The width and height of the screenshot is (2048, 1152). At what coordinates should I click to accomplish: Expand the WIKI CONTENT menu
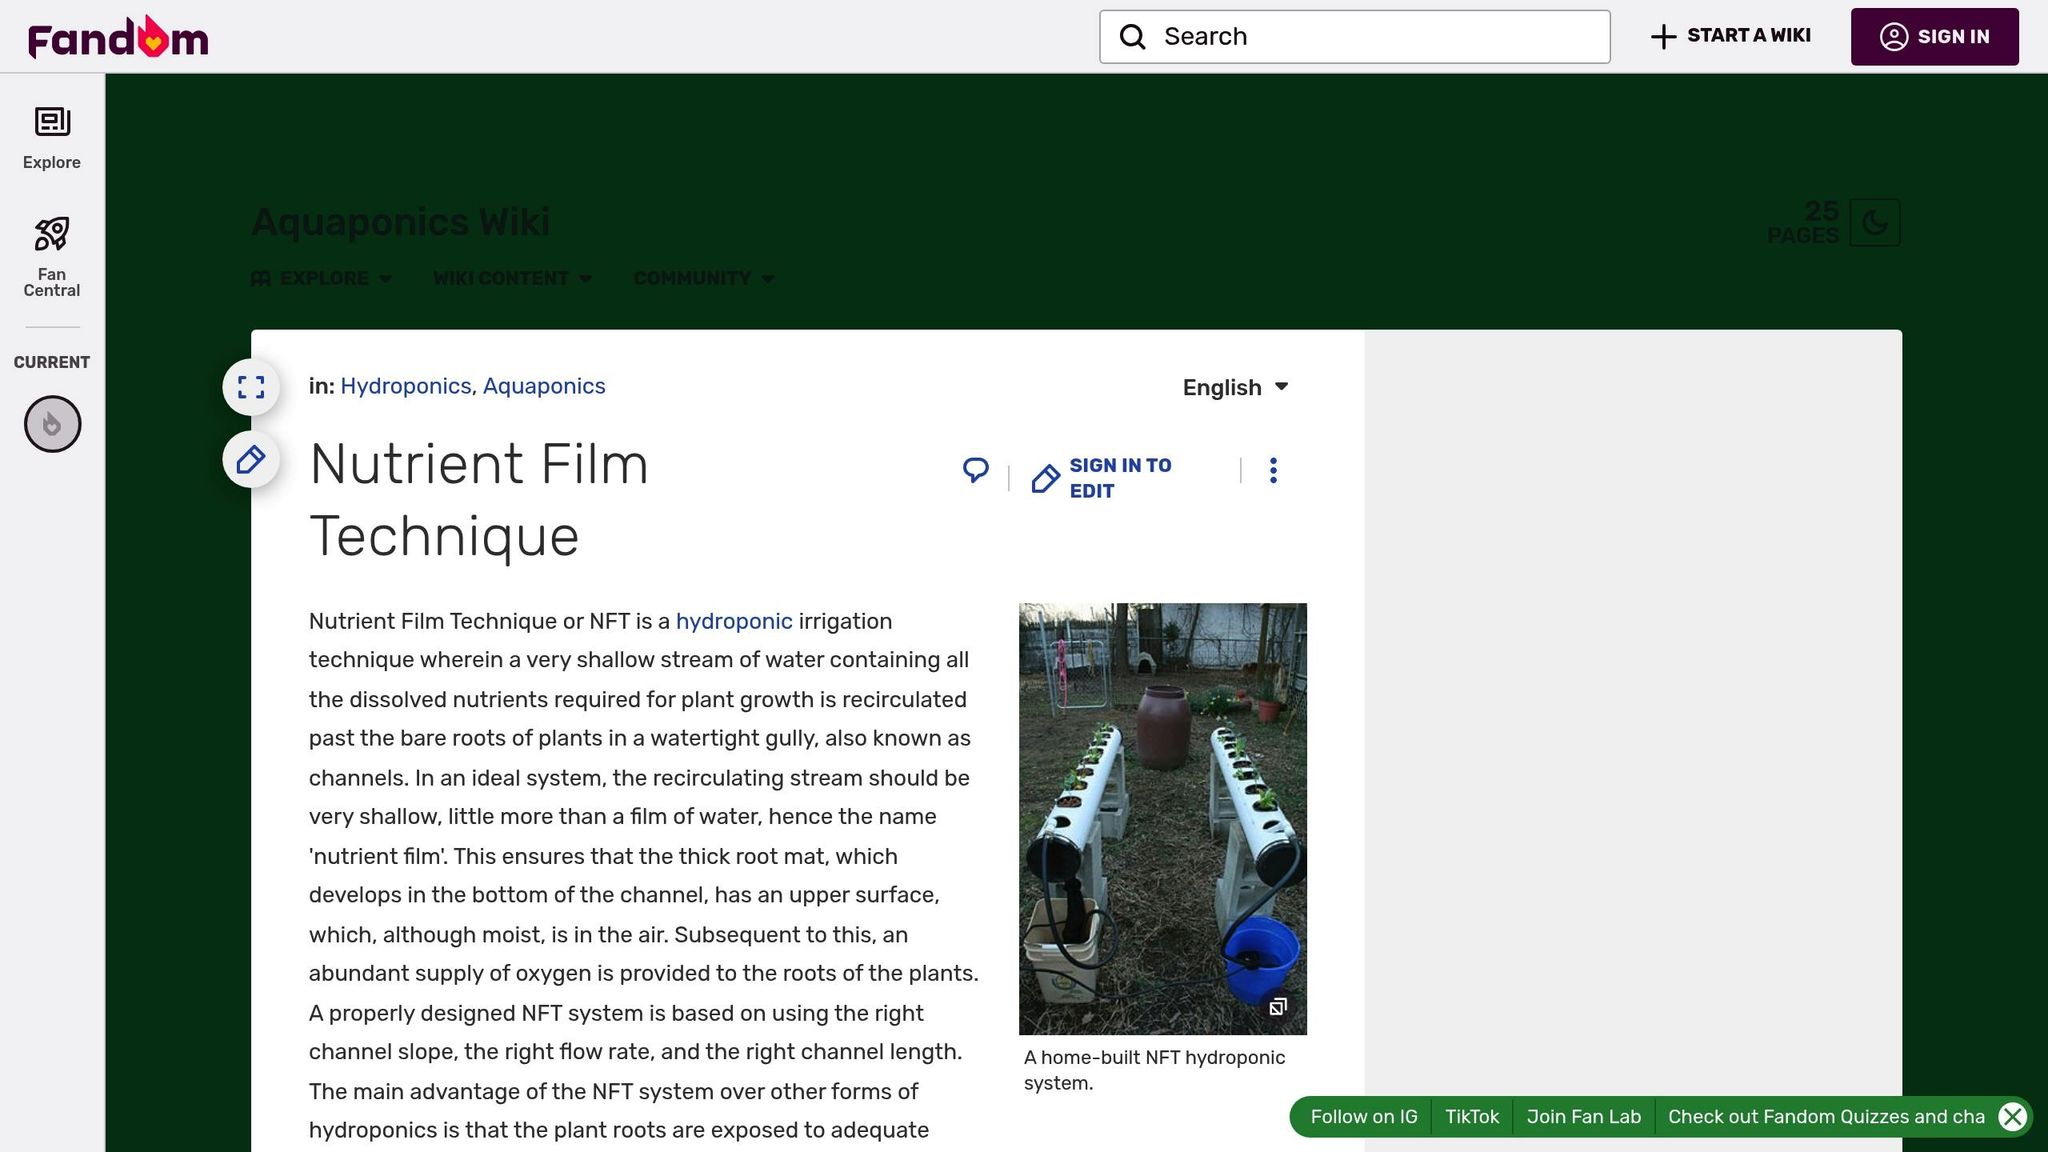coord(512,278)
